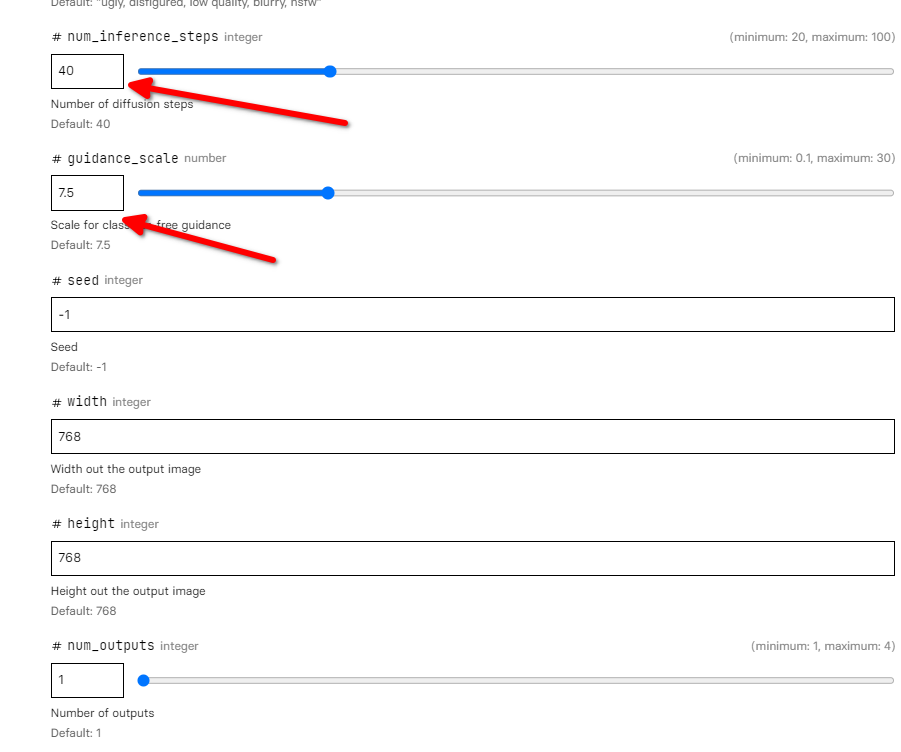Click the num_inference_steps slider handle

[x=329, y=71]
